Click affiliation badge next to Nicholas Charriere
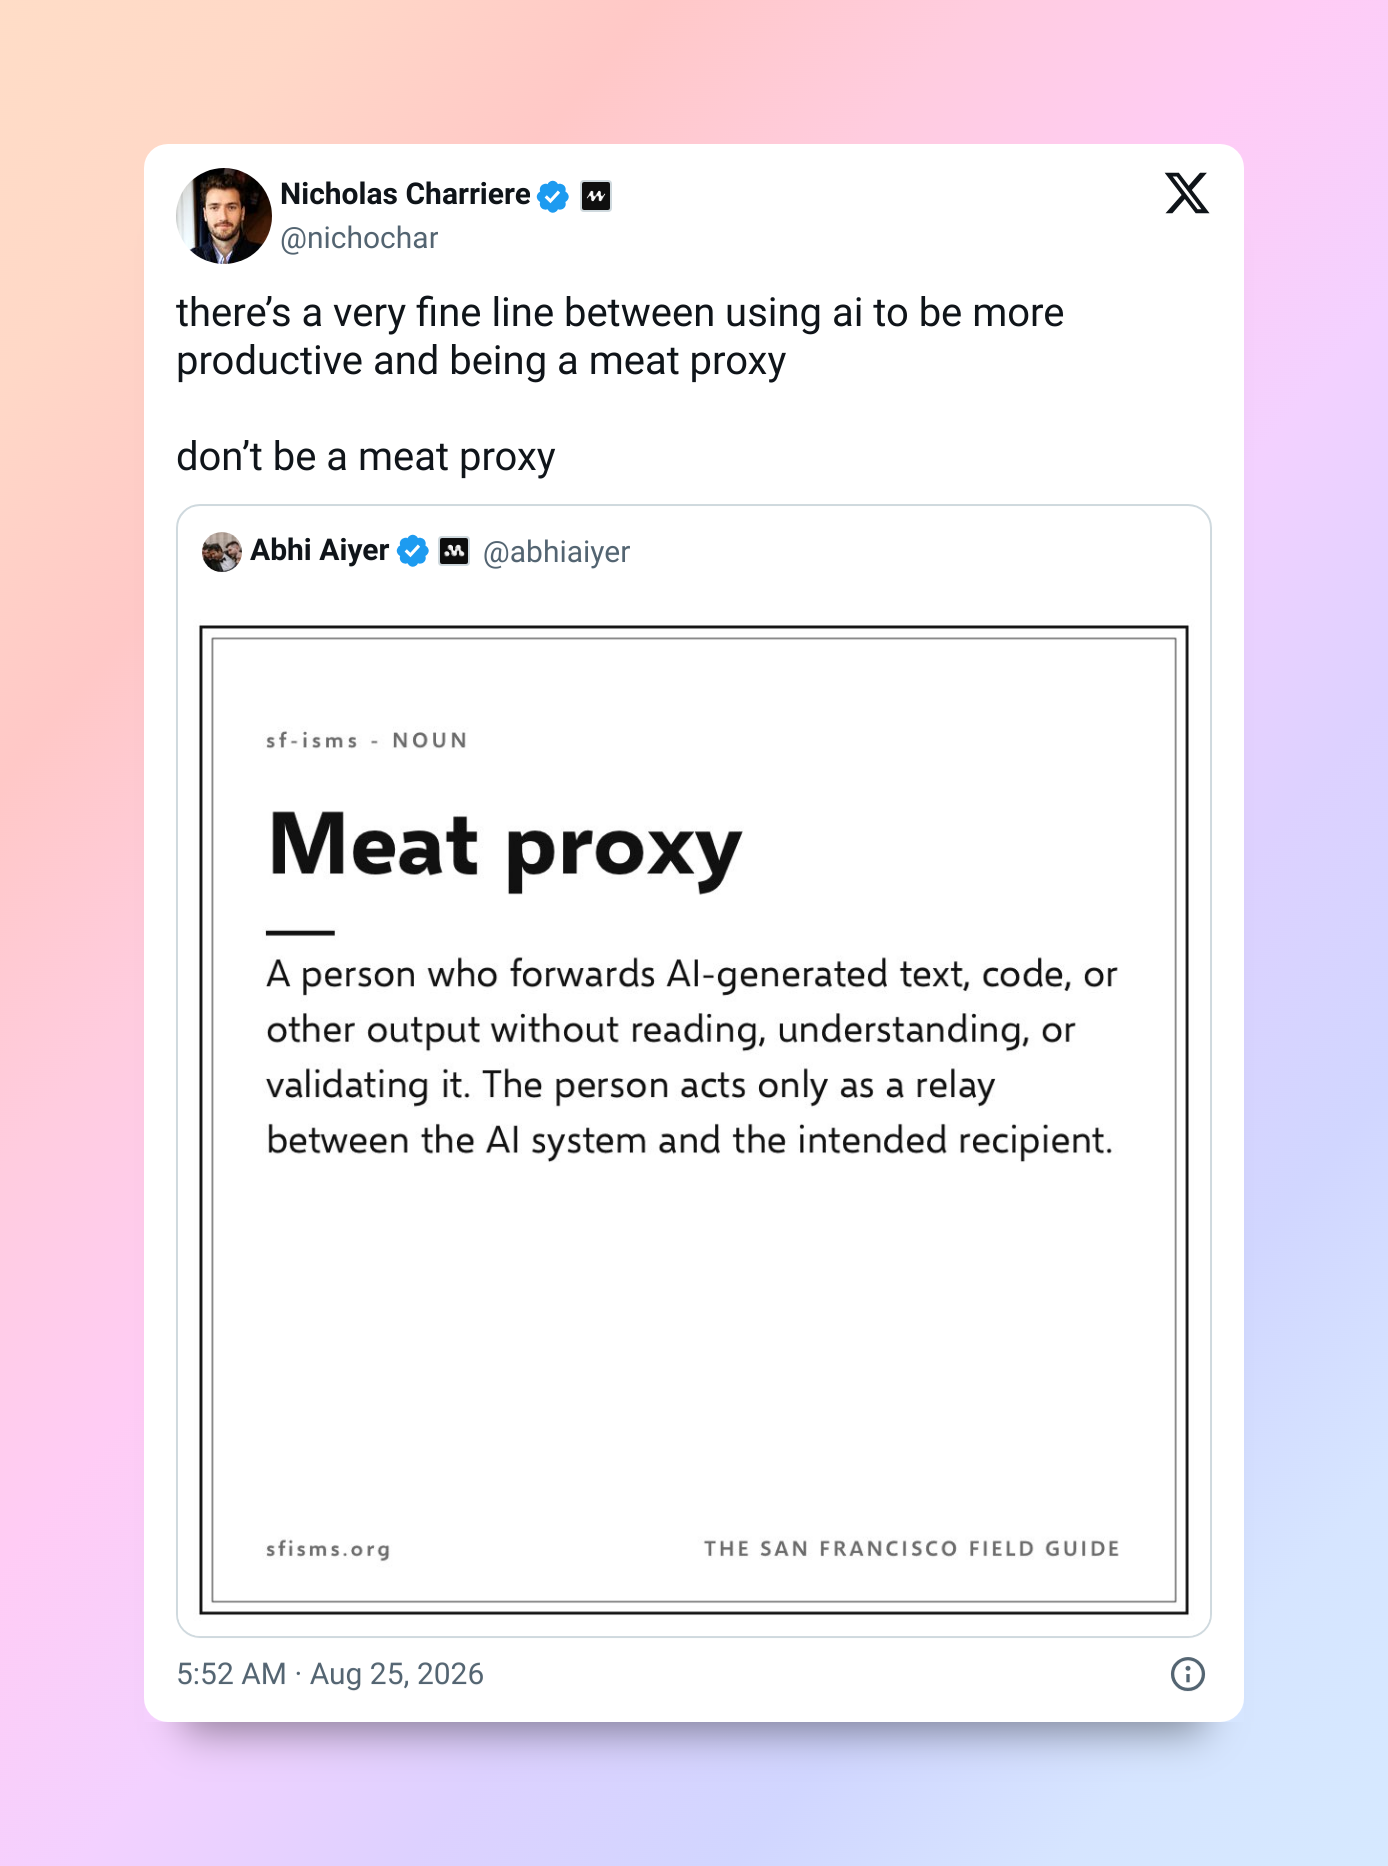1388x1866 pixels. 596,196
